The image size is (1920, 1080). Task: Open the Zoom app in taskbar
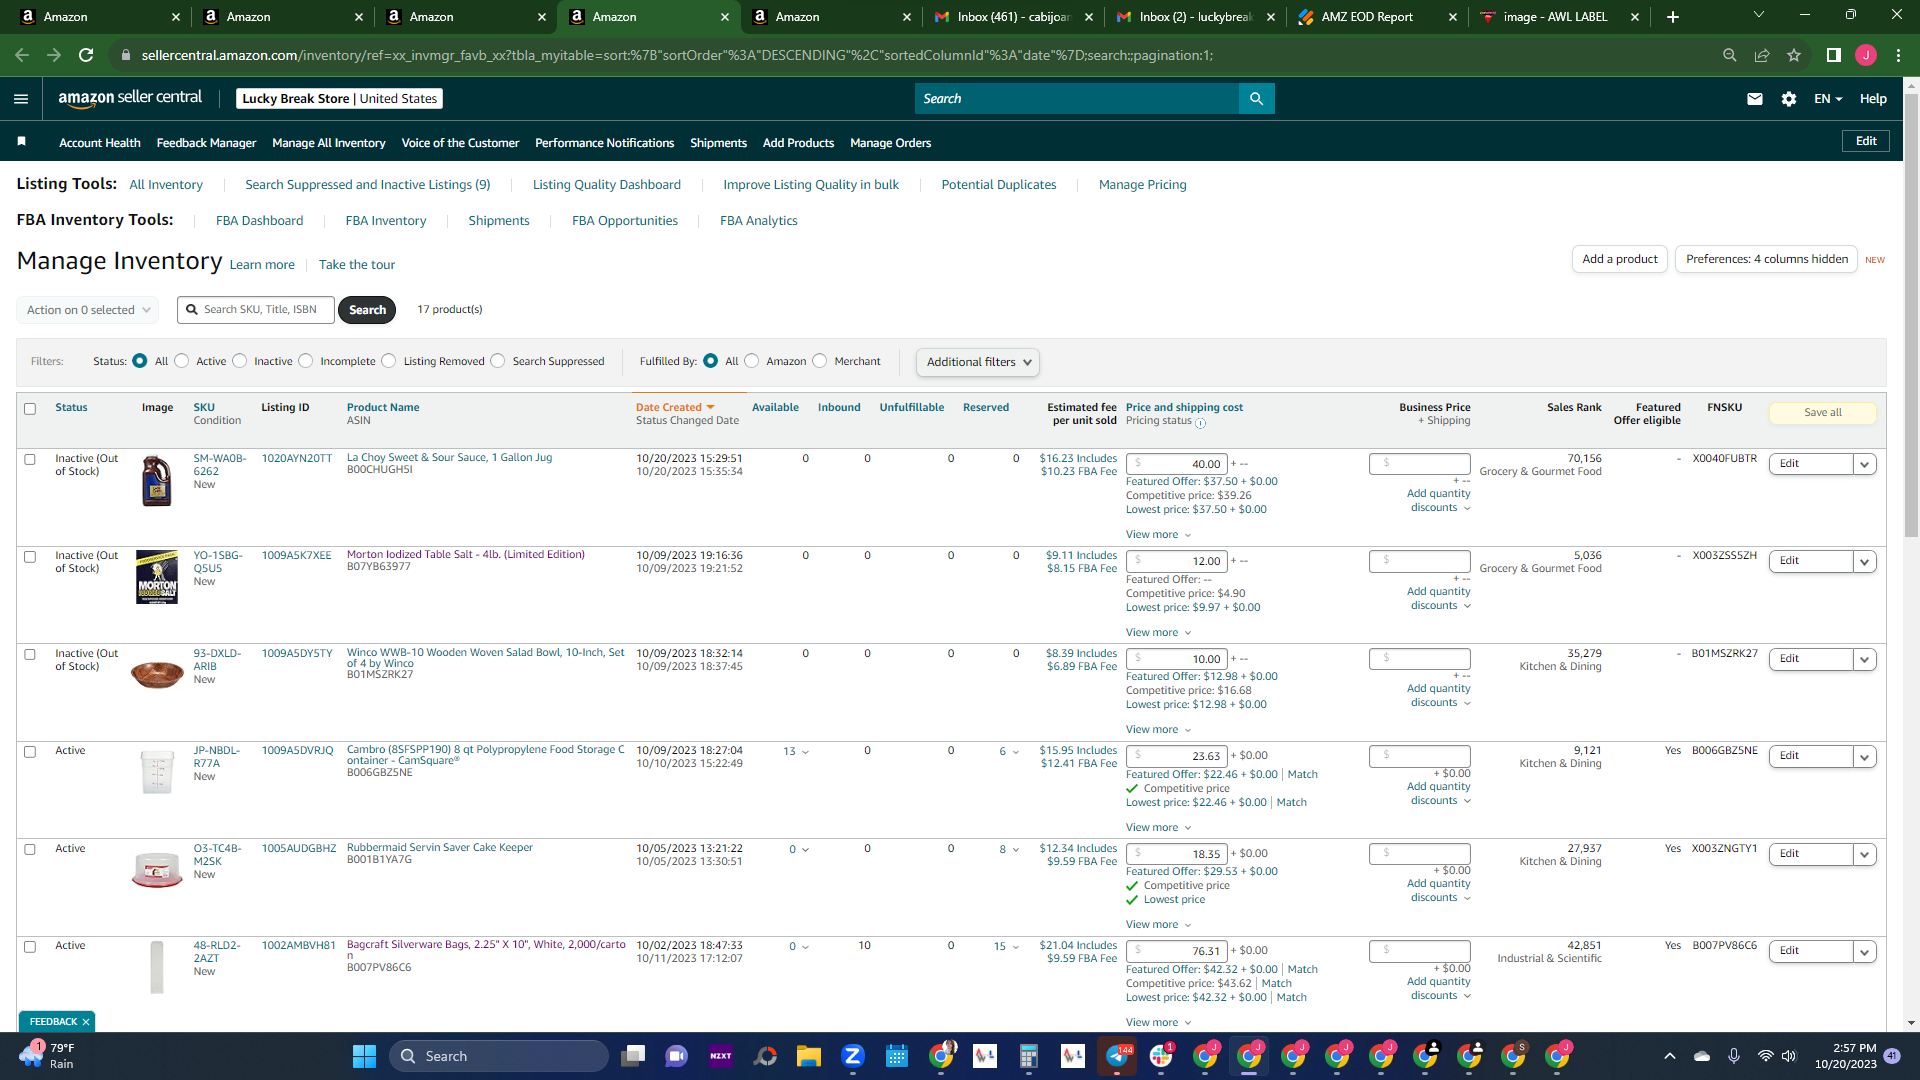853,1056
